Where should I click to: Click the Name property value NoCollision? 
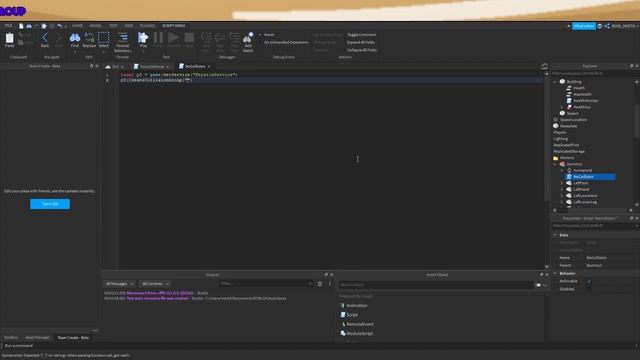point(597,258)
